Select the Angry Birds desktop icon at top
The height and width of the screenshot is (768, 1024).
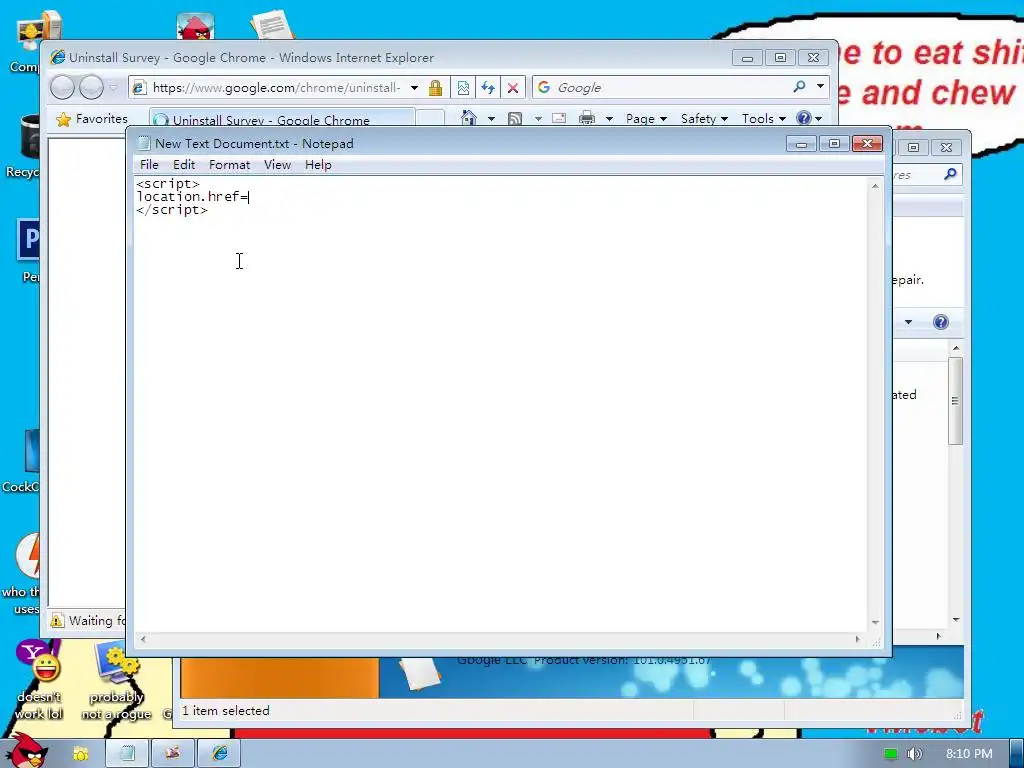point(195,27)
